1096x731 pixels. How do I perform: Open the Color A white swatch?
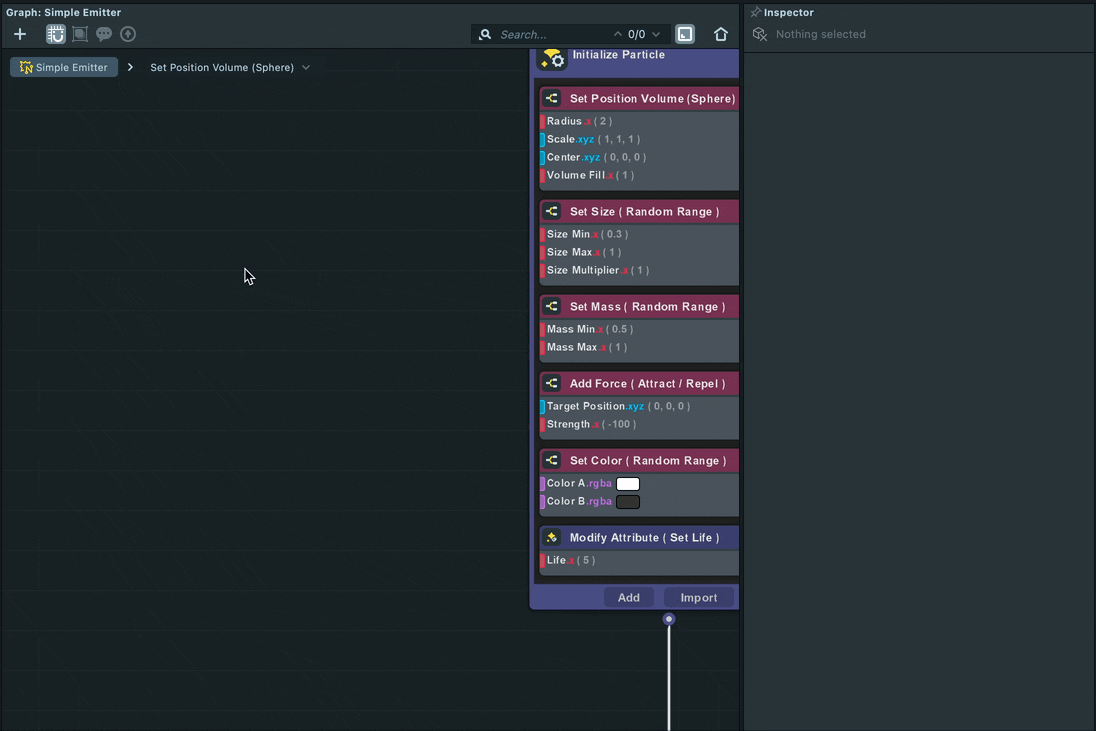[628, 484]
